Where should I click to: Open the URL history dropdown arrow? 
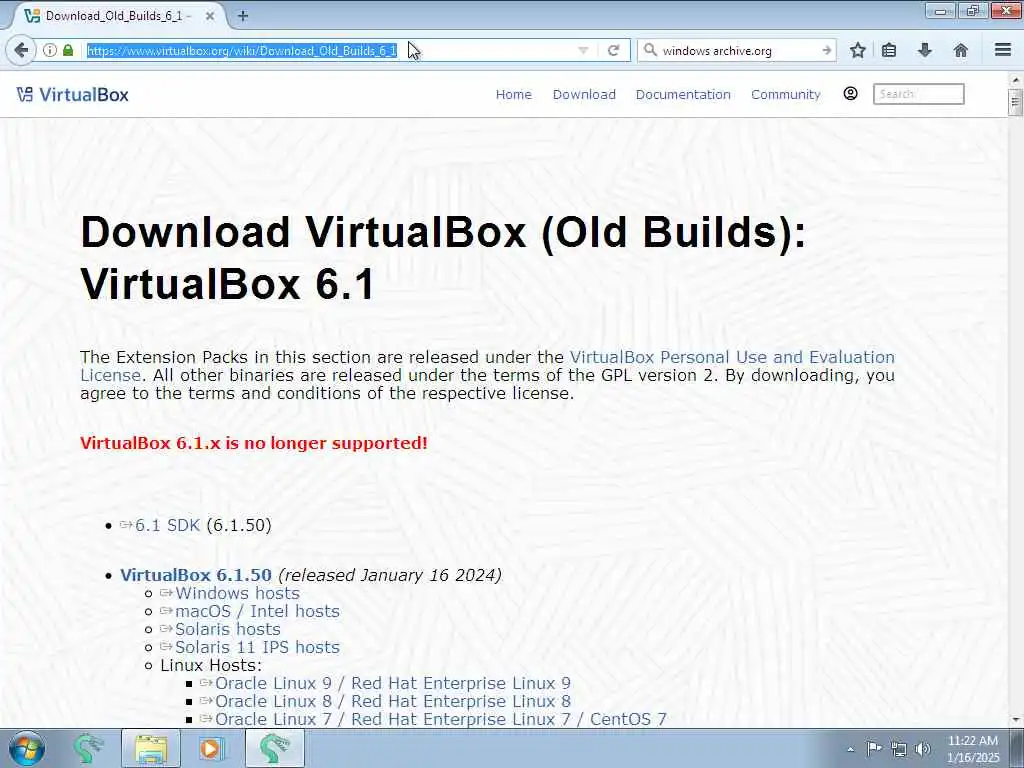[x=583, y=50]
